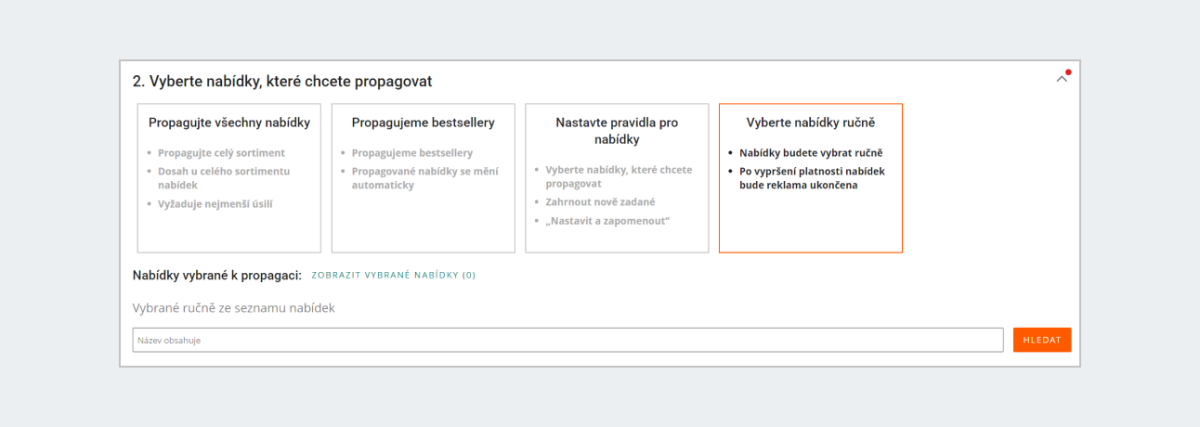
Task: Click bullet "Vyžaduje nejmenší úsilí"
Action: (x=215, y=204)
